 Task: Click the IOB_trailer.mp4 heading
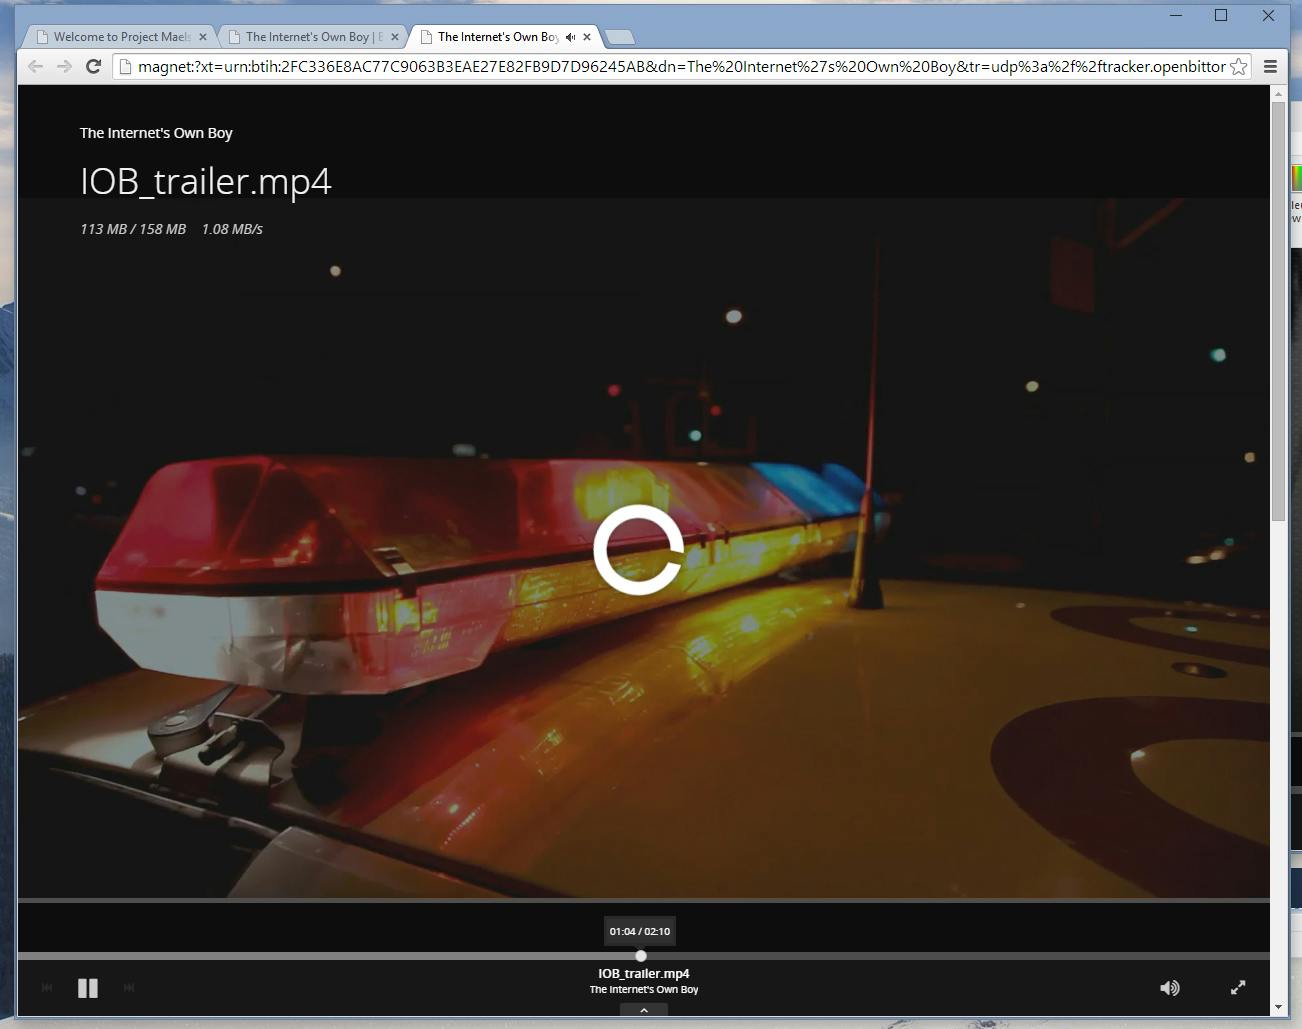tap(206, 181)
